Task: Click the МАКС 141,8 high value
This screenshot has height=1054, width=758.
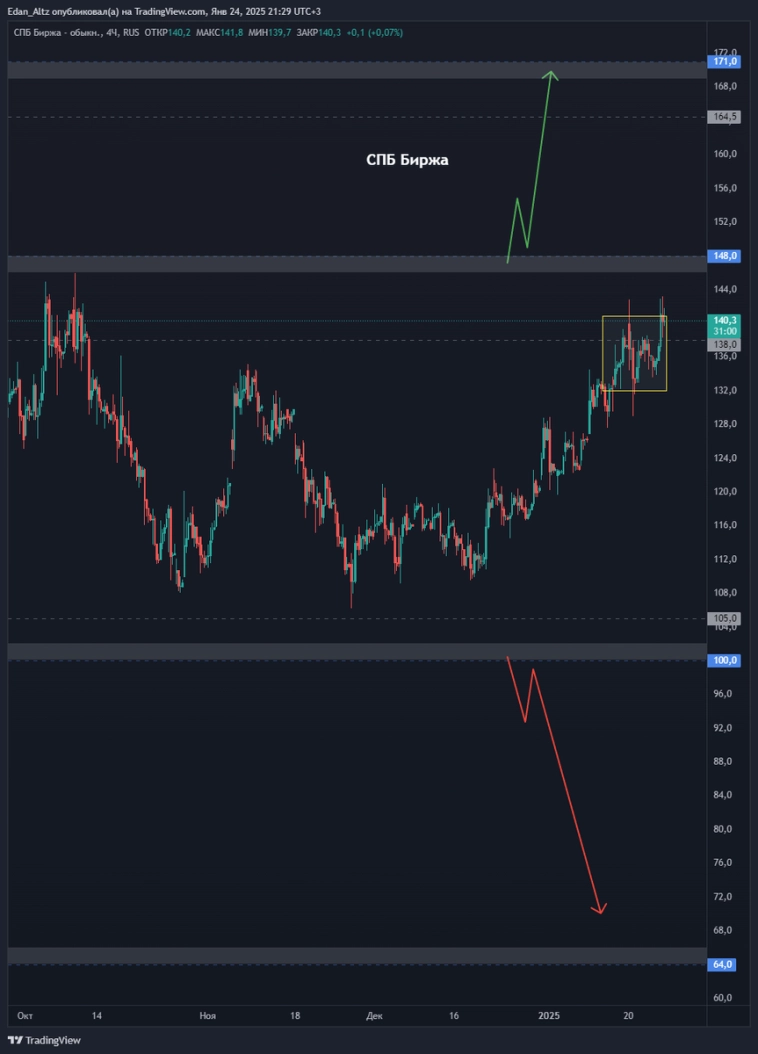Action: (220, 32)
